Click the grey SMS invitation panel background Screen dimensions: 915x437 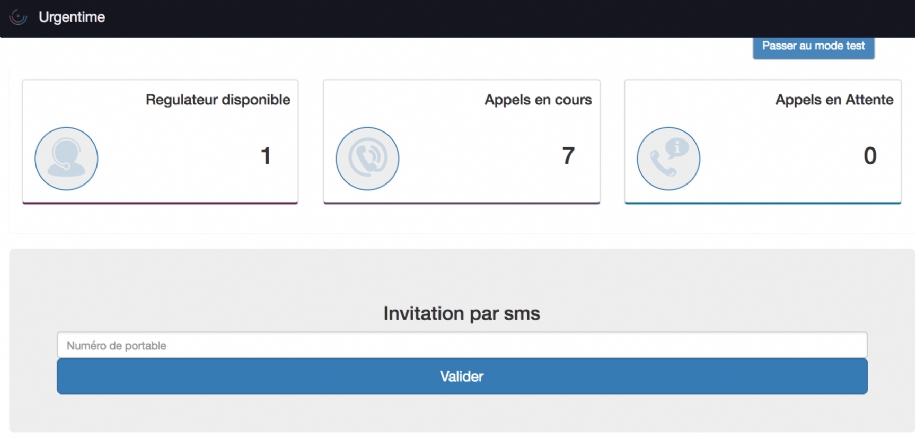tap(461, 275)
